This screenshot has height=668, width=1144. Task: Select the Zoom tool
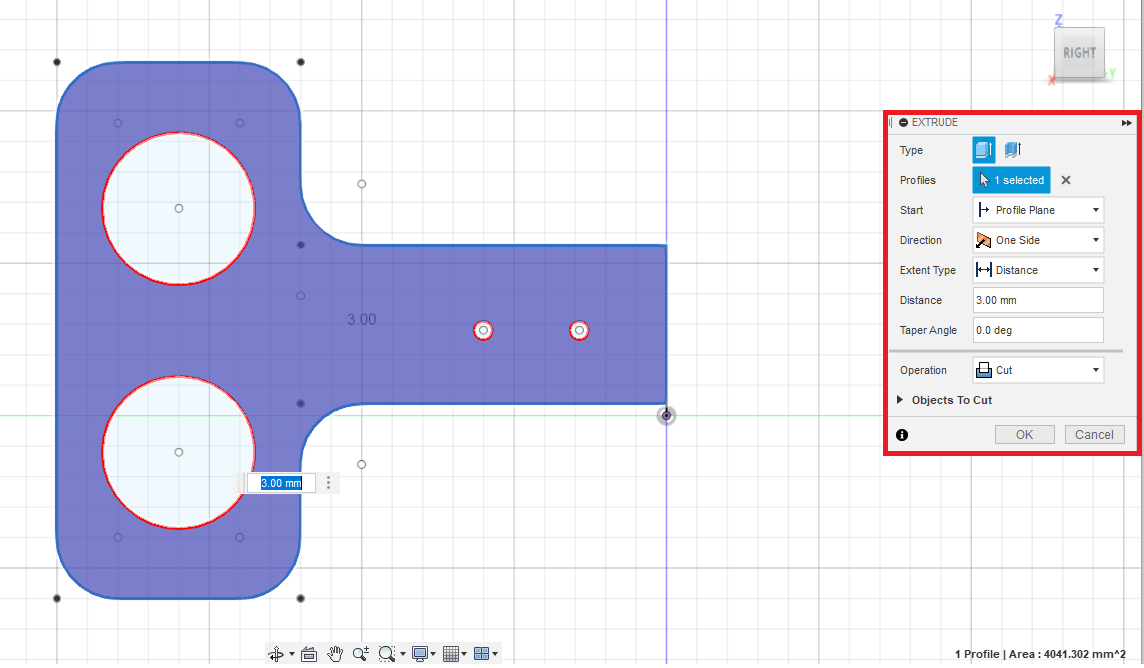360,654
